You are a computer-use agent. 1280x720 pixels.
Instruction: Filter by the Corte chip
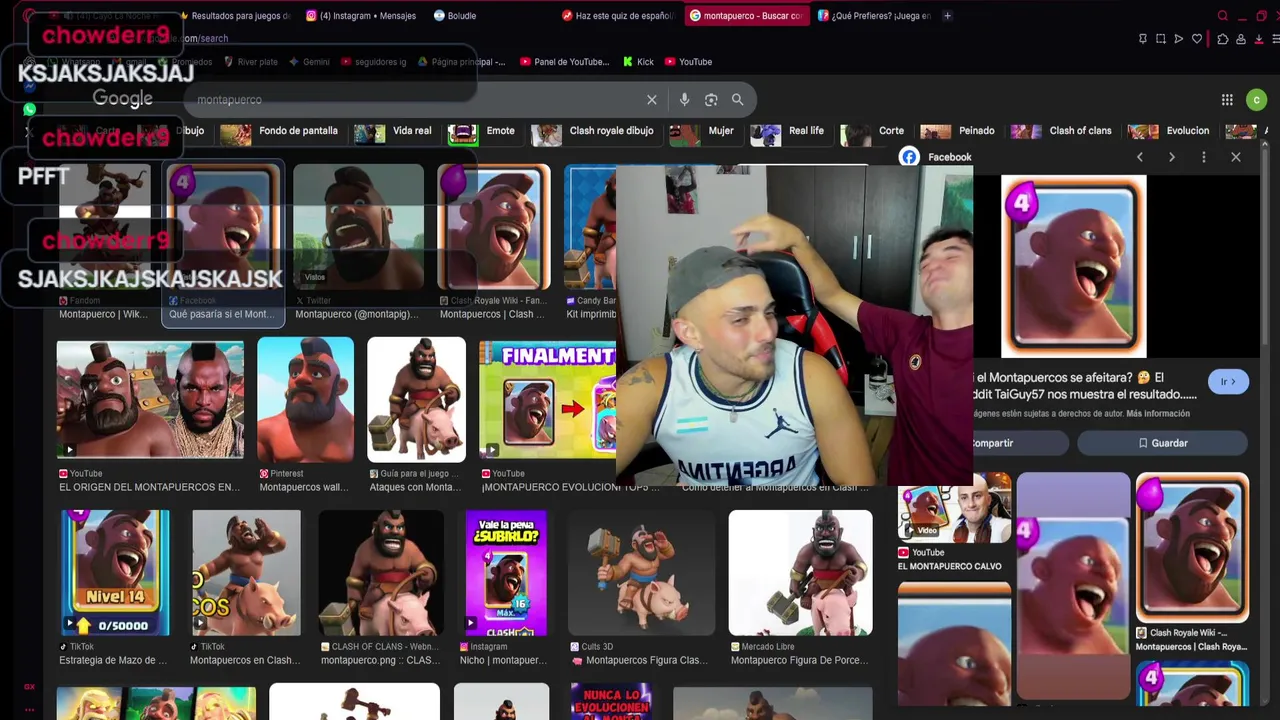pyautogui.click(x=874, y=132)
